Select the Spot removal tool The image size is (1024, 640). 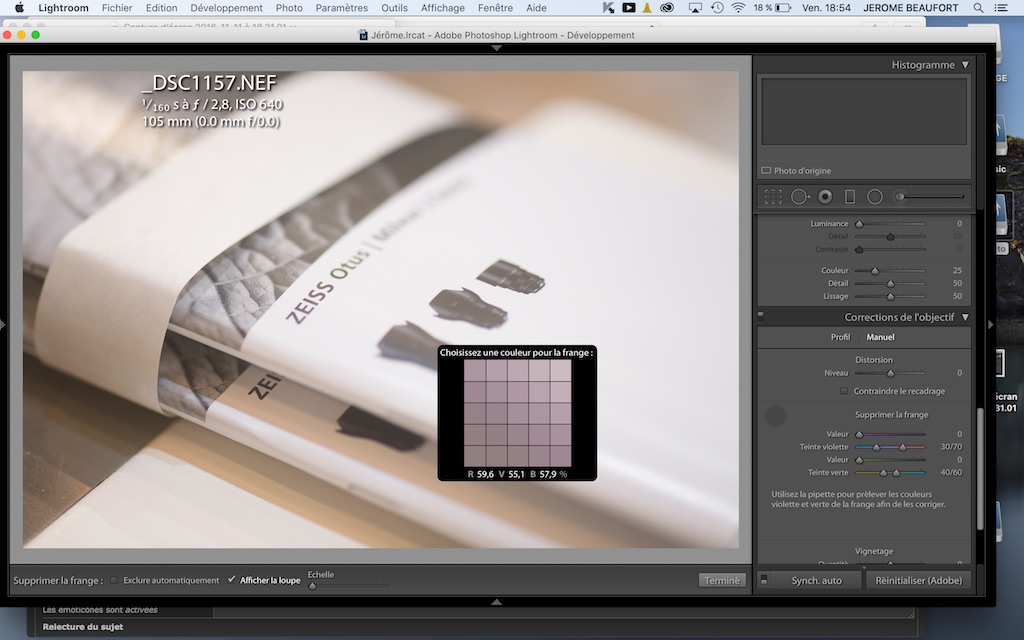(800, 197)
